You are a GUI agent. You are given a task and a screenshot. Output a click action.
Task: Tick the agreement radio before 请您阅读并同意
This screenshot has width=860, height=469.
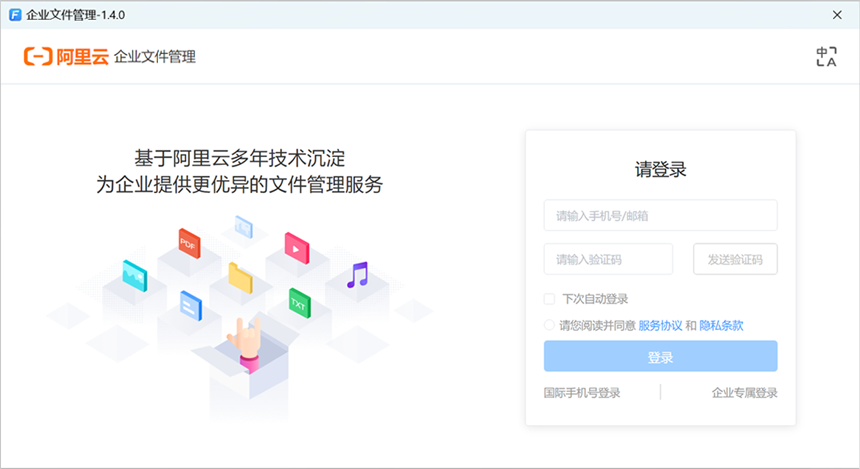coord(549,325)
